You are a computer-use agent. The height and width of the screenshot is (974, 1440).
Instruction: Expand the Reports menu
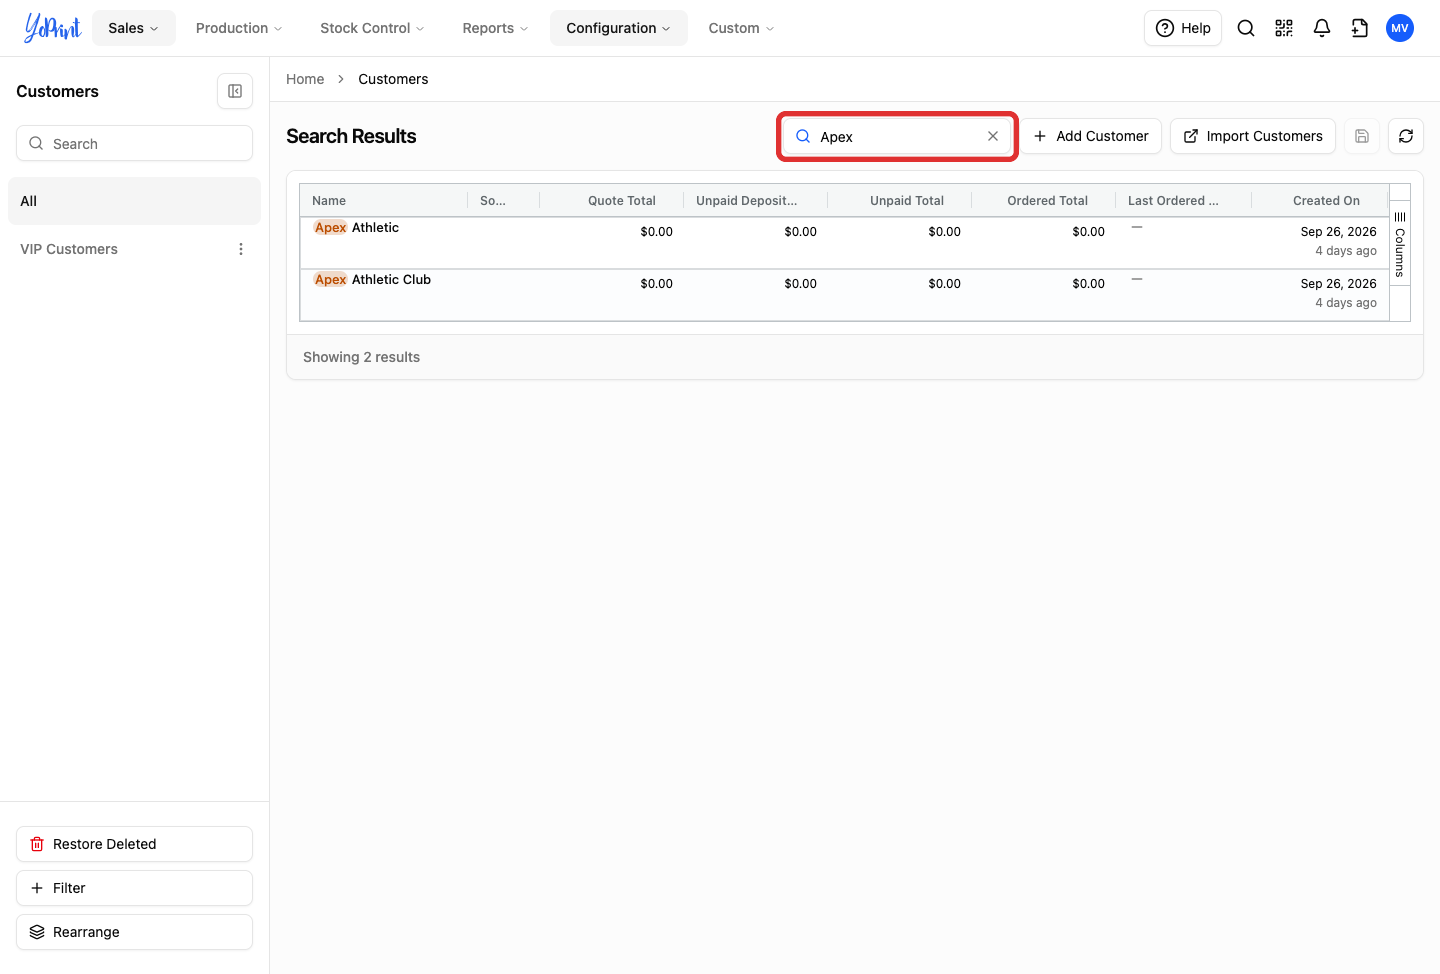(495, 28)
